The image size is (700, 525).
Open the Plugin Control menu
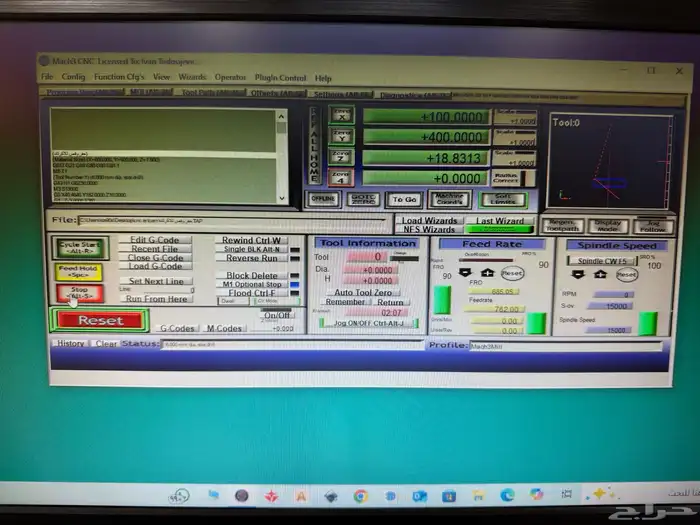pos(279,77)
